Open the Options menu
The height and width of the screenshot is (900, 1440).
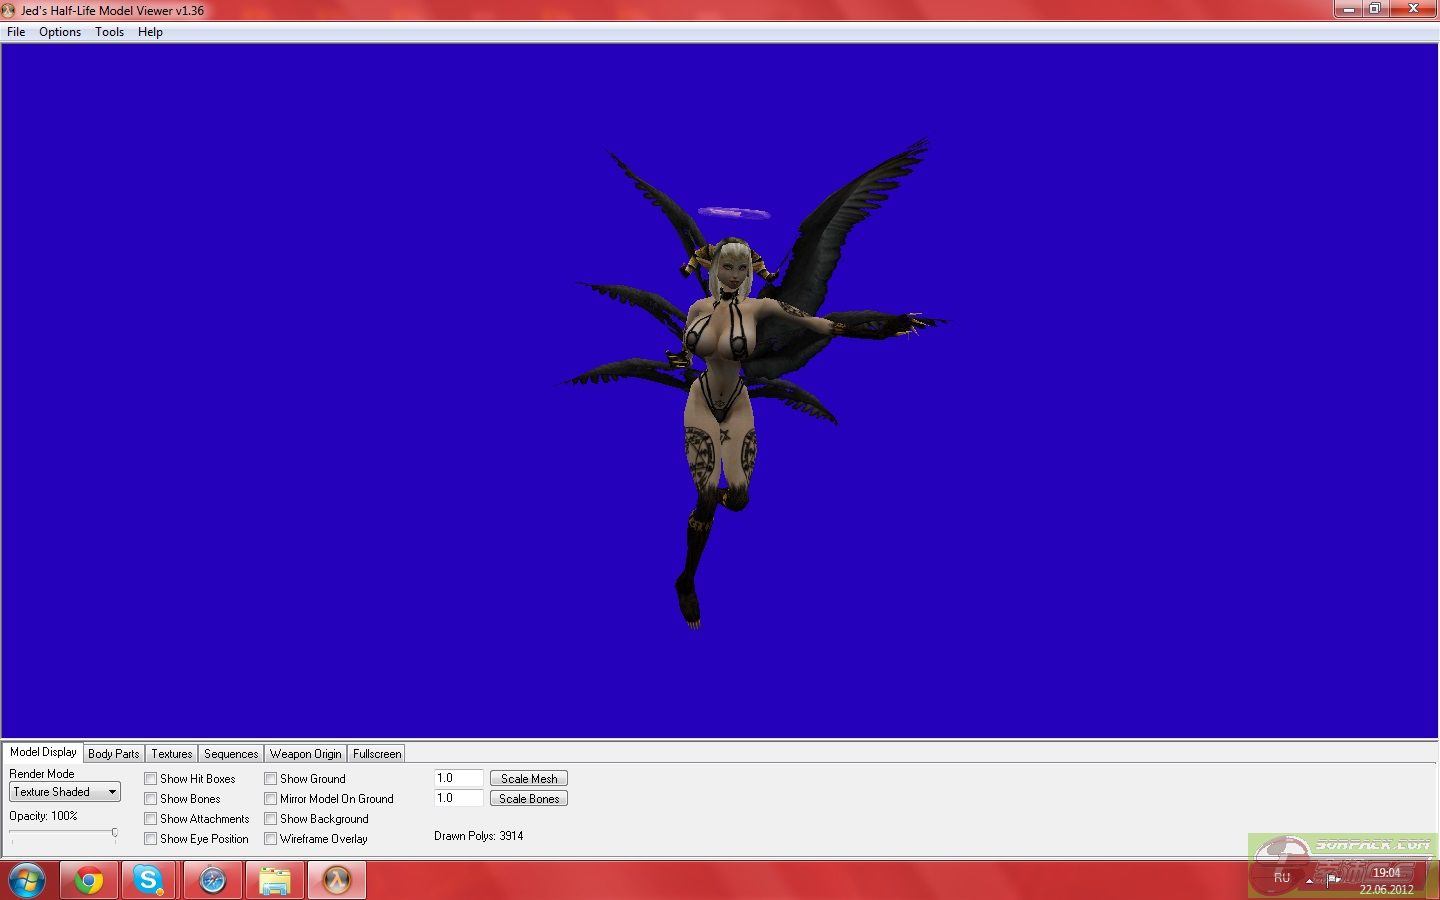(60, 32)
